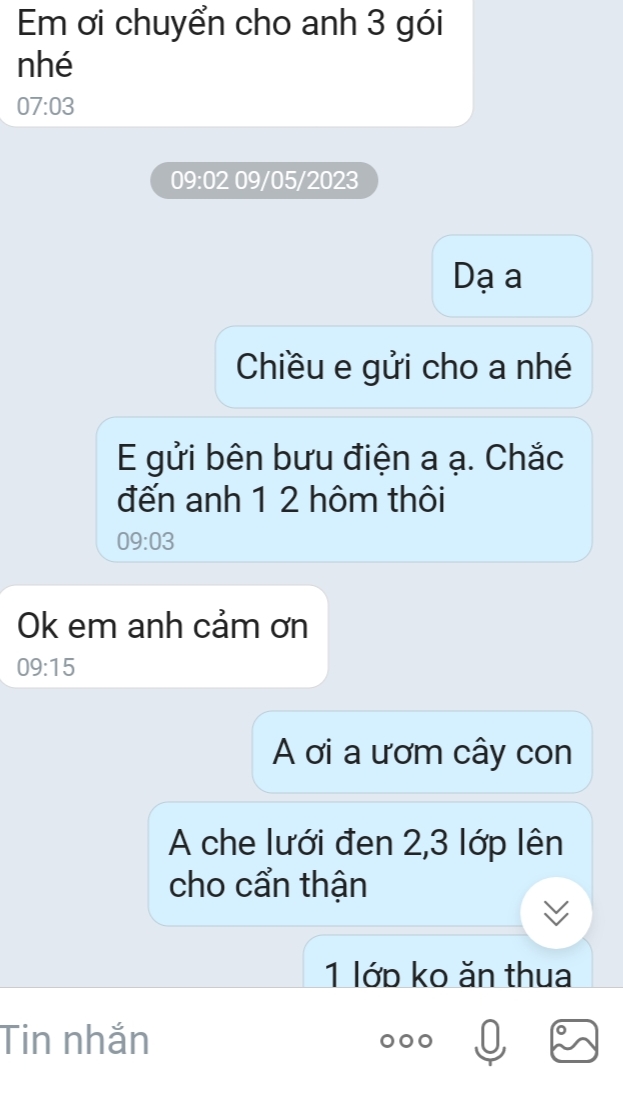Image resolution: width=623 pixels, height=1108 pixels.
Task: Select the 'Dạ a' message bubble
Action: (512, 276)
